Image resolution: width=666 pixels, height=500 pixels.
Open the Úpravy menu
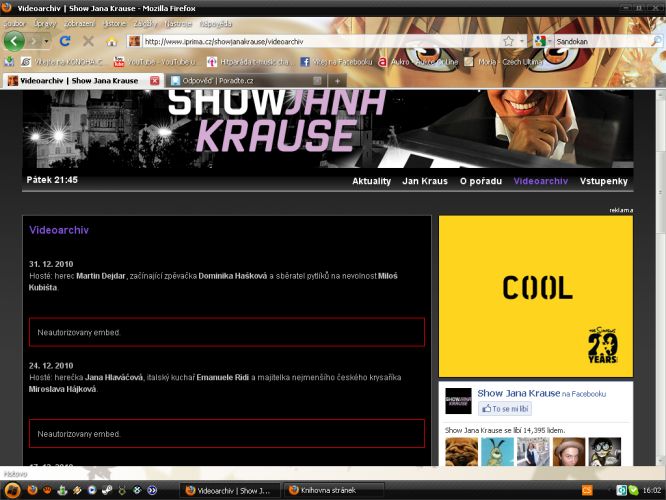(x=45, y=24)
